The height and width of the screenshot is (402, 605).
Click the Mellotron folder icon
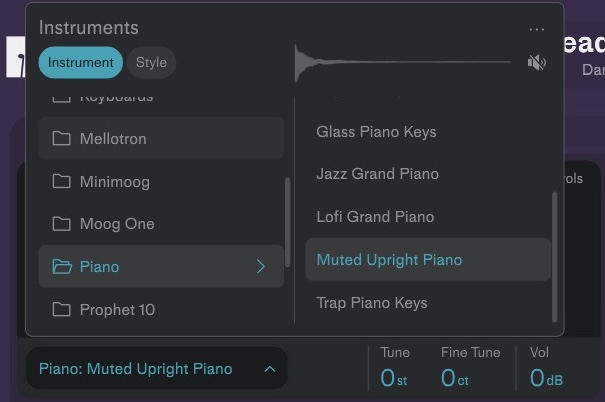tap(62, 138)
